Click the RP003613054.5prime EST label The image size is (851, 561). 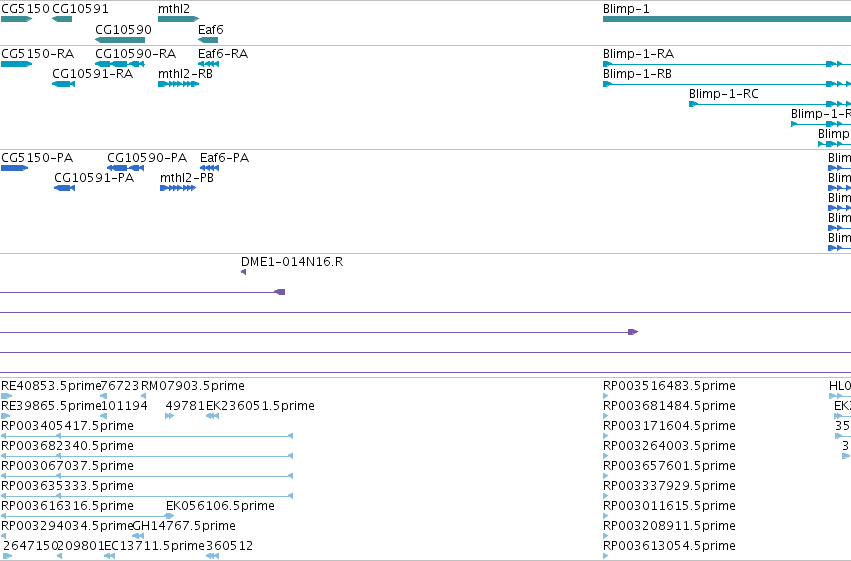669,546
